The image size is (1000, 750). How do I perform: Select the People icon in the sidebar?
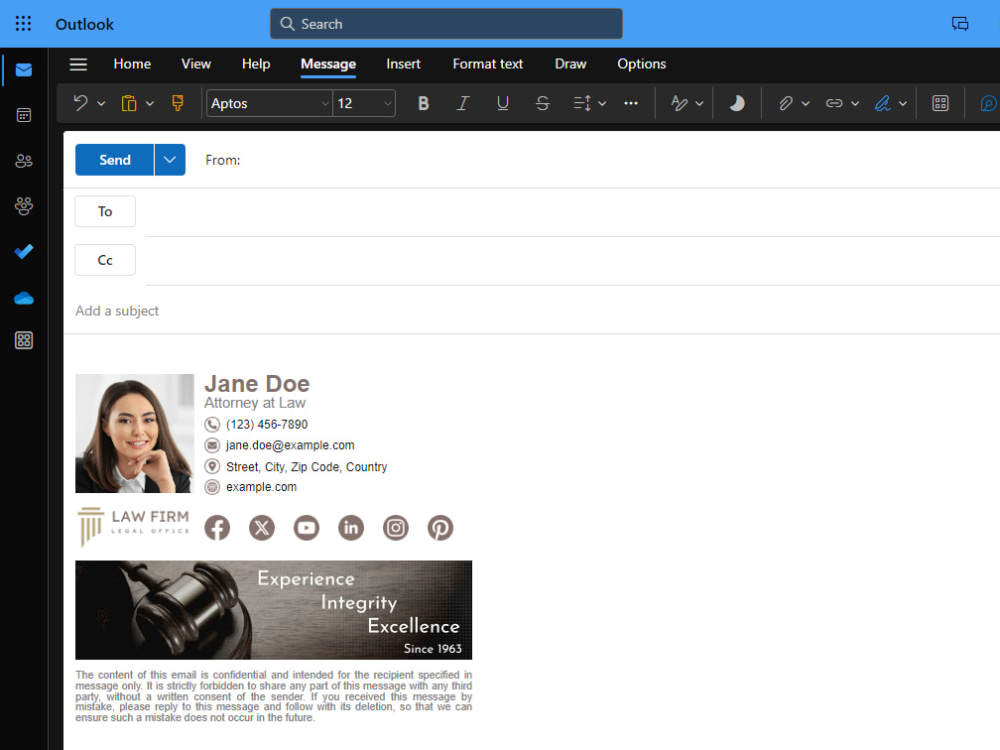(23, 160)
